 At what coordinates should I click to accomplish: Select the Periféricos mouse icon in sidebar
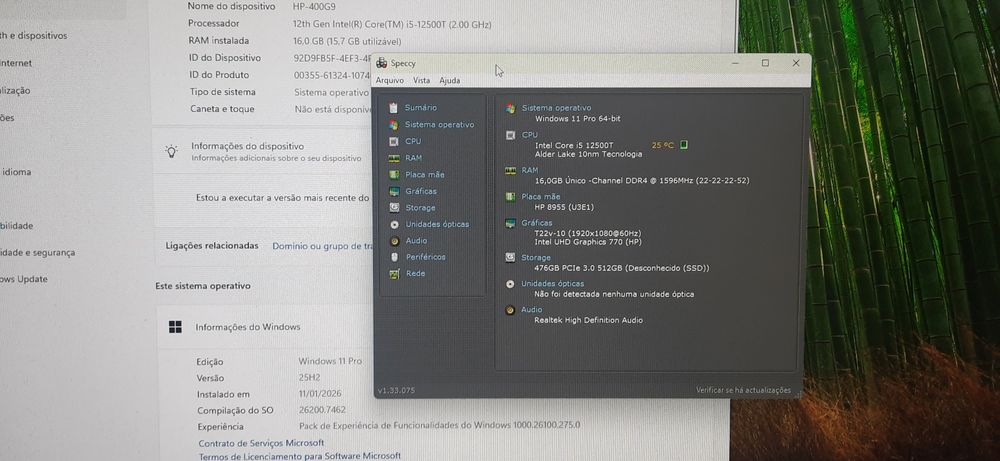(394, 257)
